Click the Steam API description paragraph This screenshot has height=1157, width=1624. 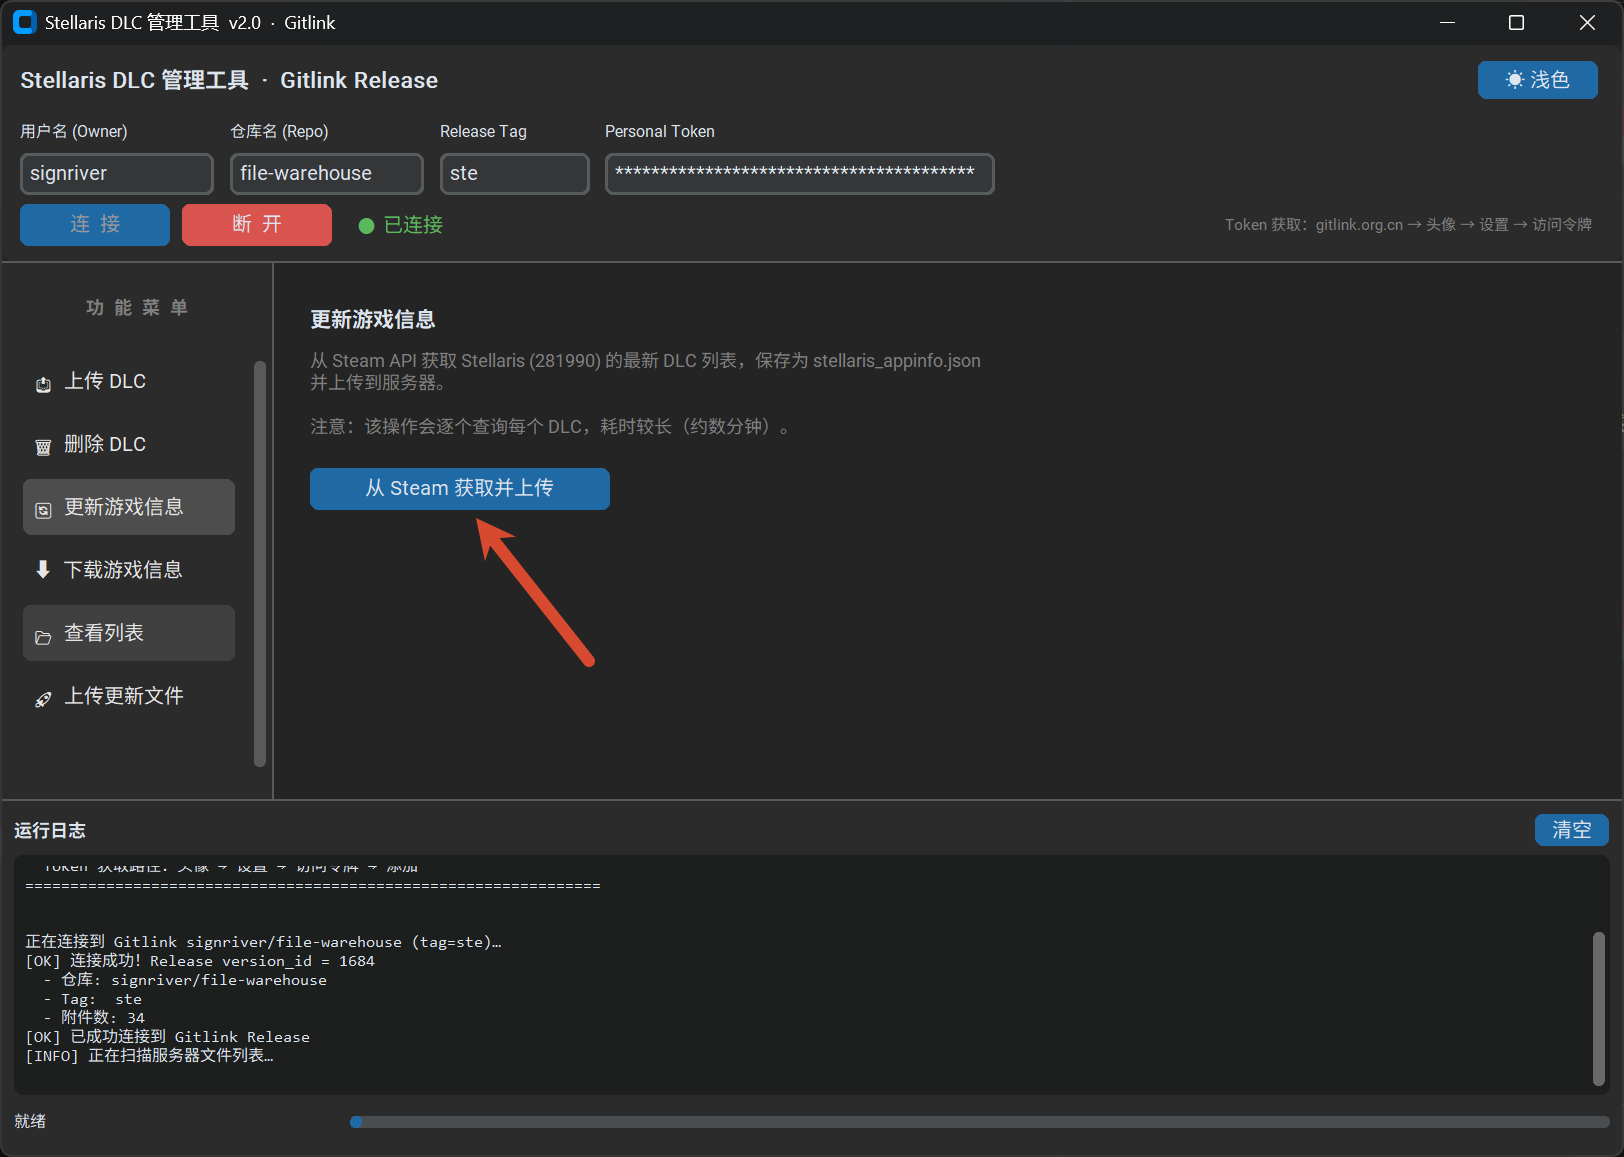click(x=645, y=371)
